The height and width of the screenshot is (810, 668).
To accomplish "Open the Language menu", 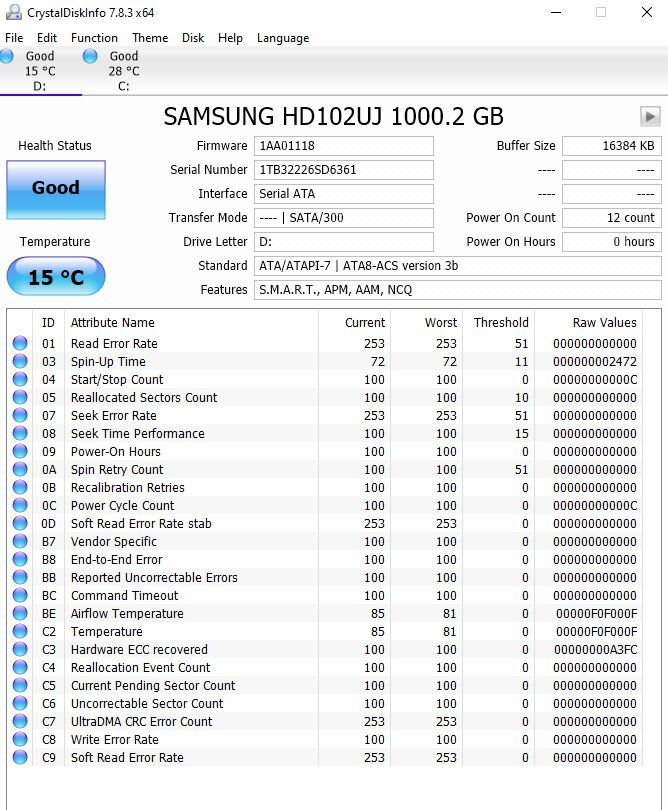I will tap(283, 38).
